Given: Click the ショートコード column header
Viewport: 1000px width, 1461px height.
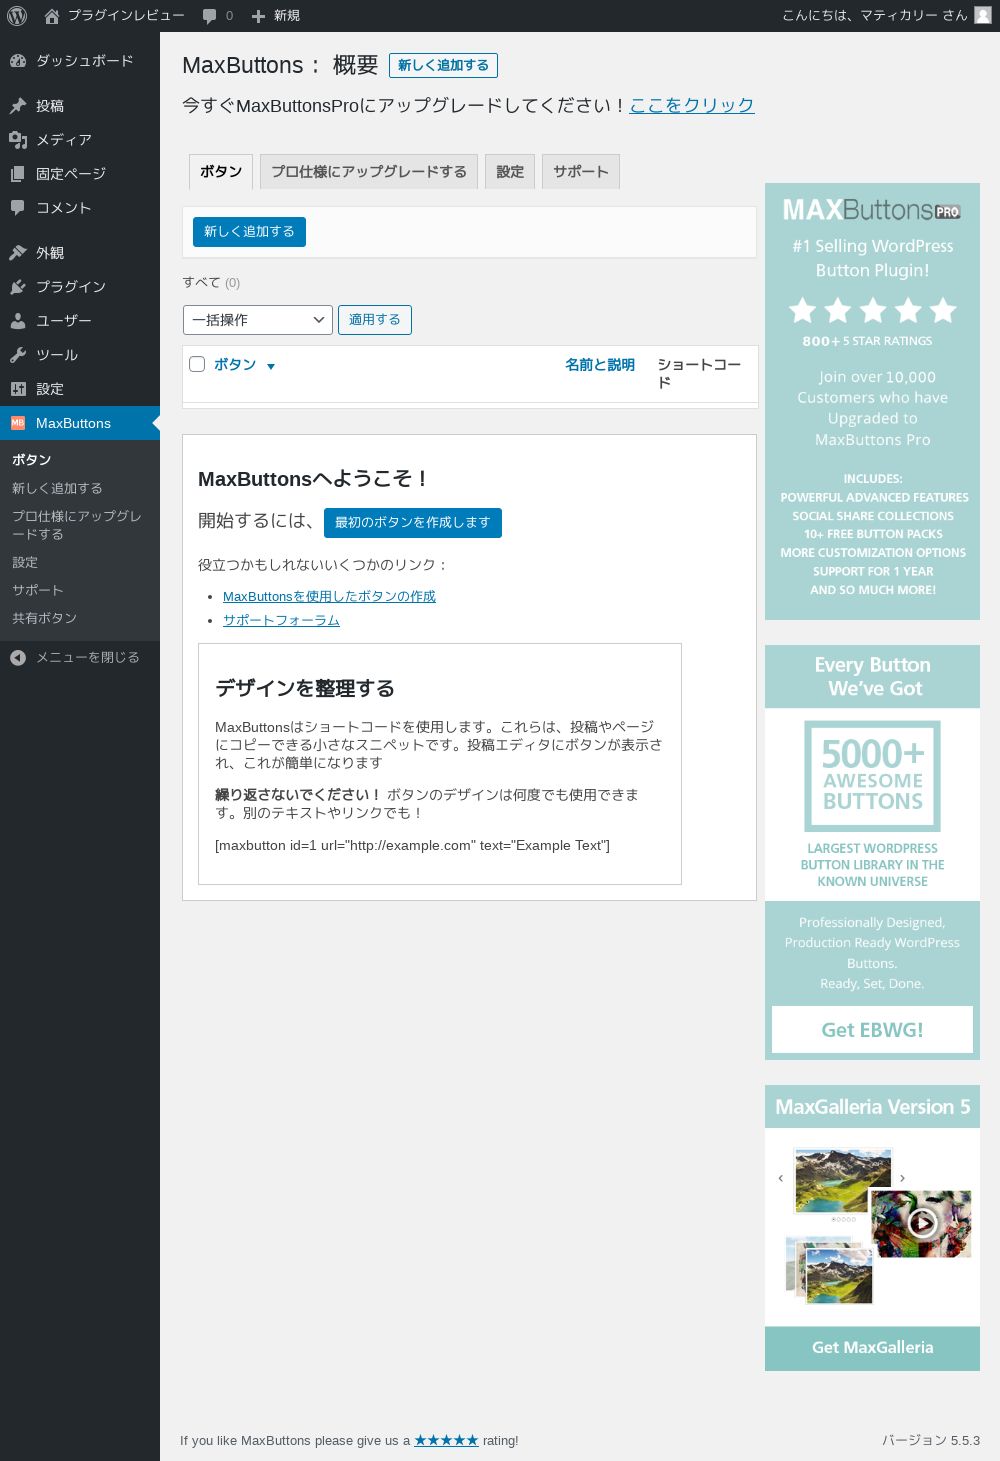Looking at the screenshot, I should pos(699,373).
